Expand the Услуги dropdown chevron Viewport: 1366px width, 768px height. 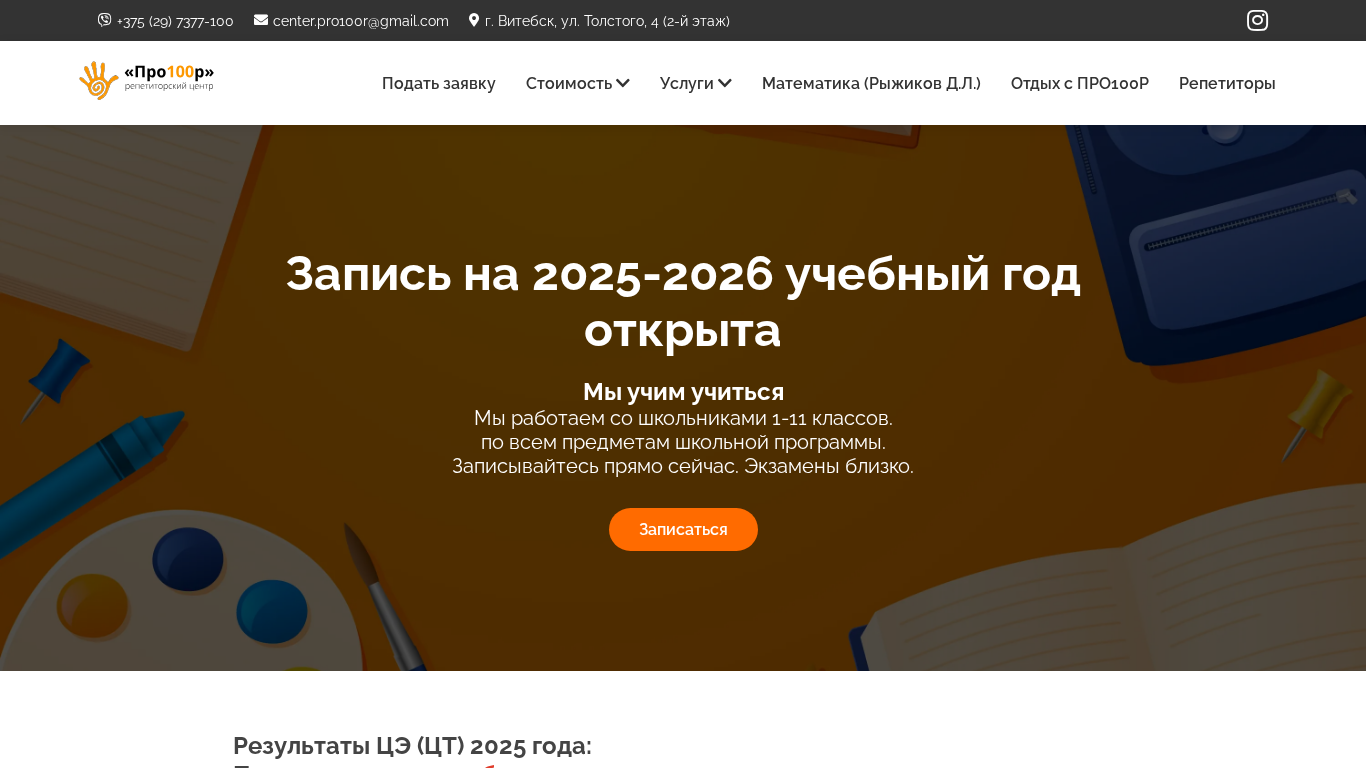click(725, 83)
